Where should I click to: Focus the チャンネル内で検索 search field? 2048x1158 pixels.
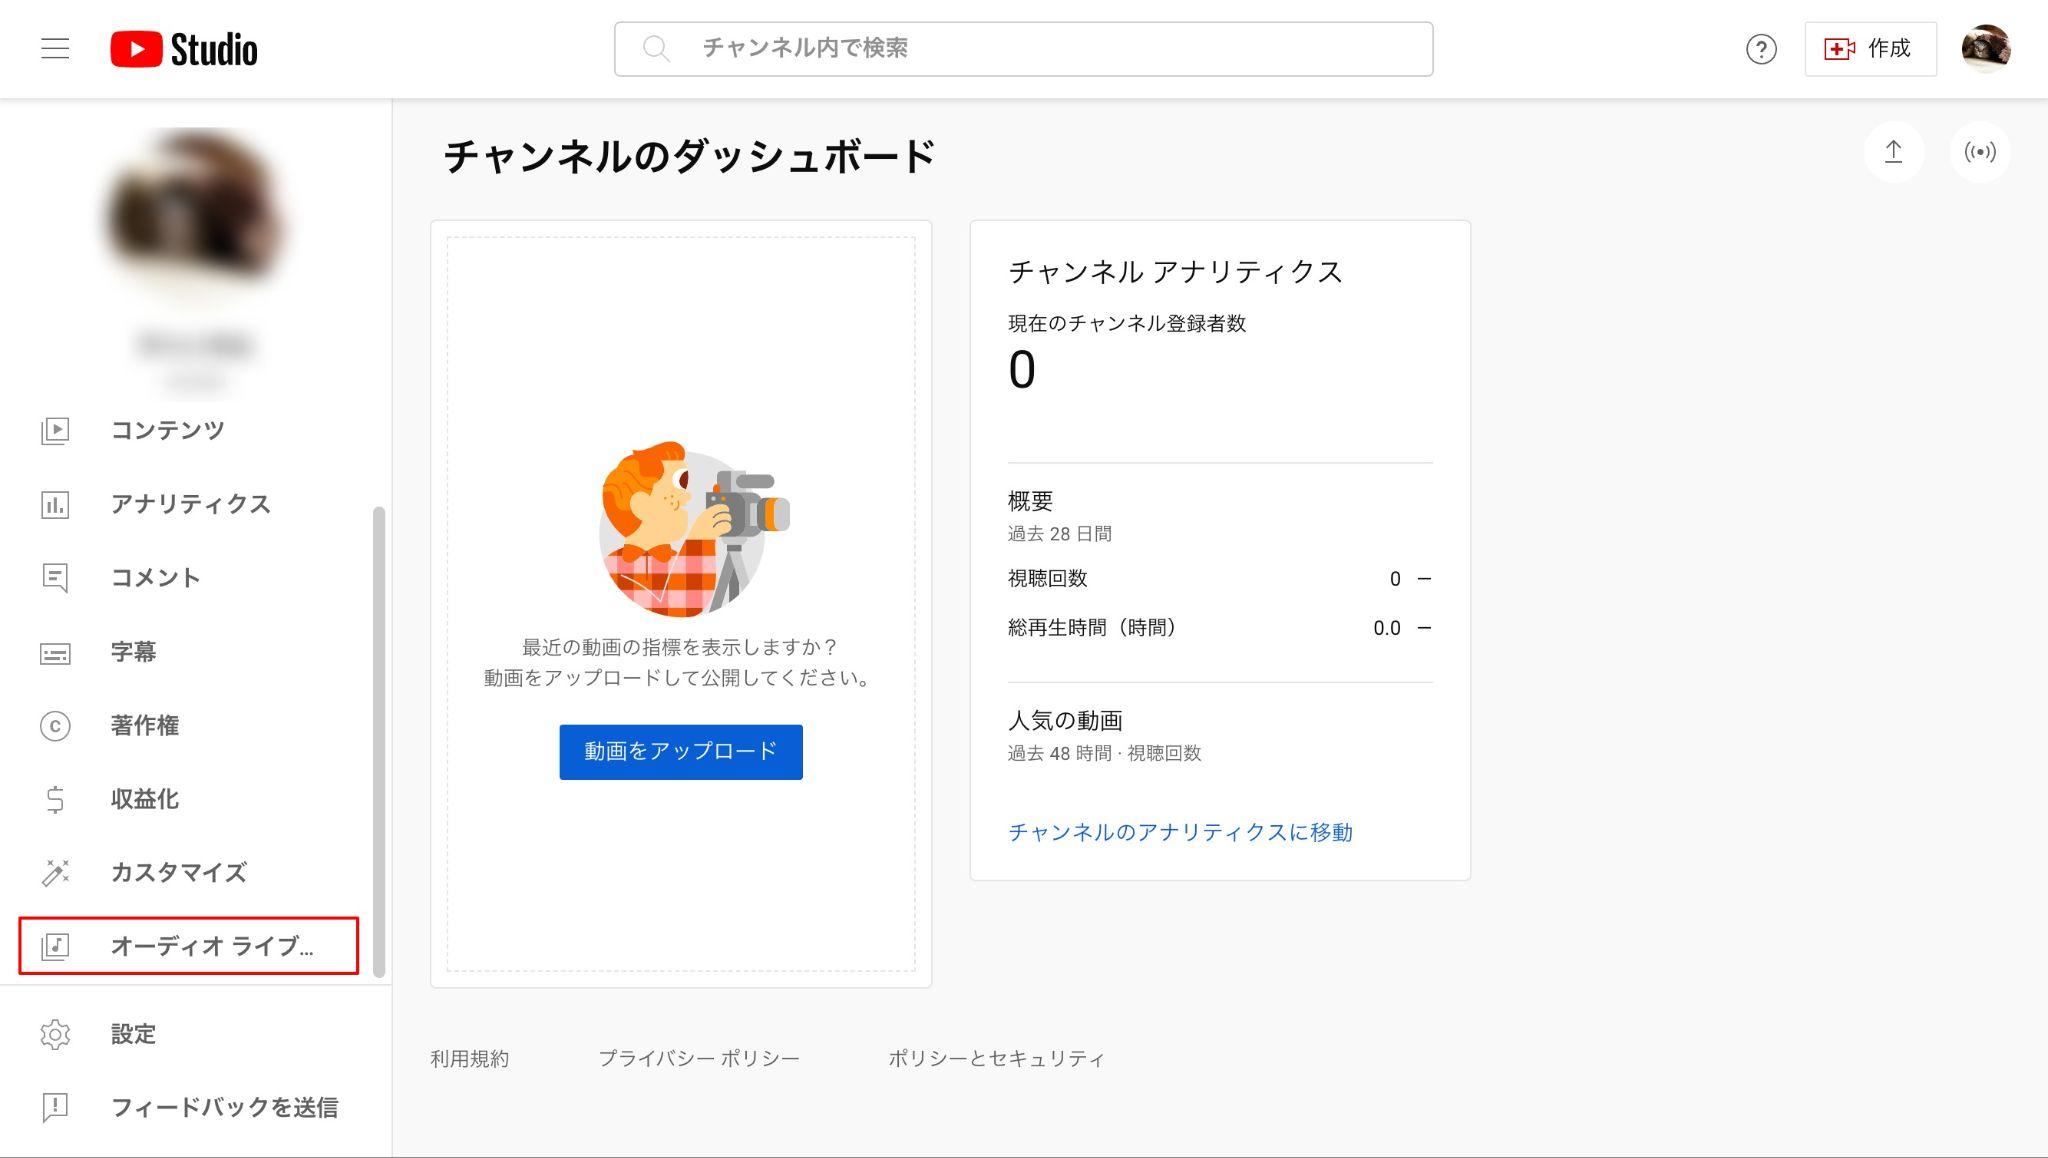[1023, 49]
